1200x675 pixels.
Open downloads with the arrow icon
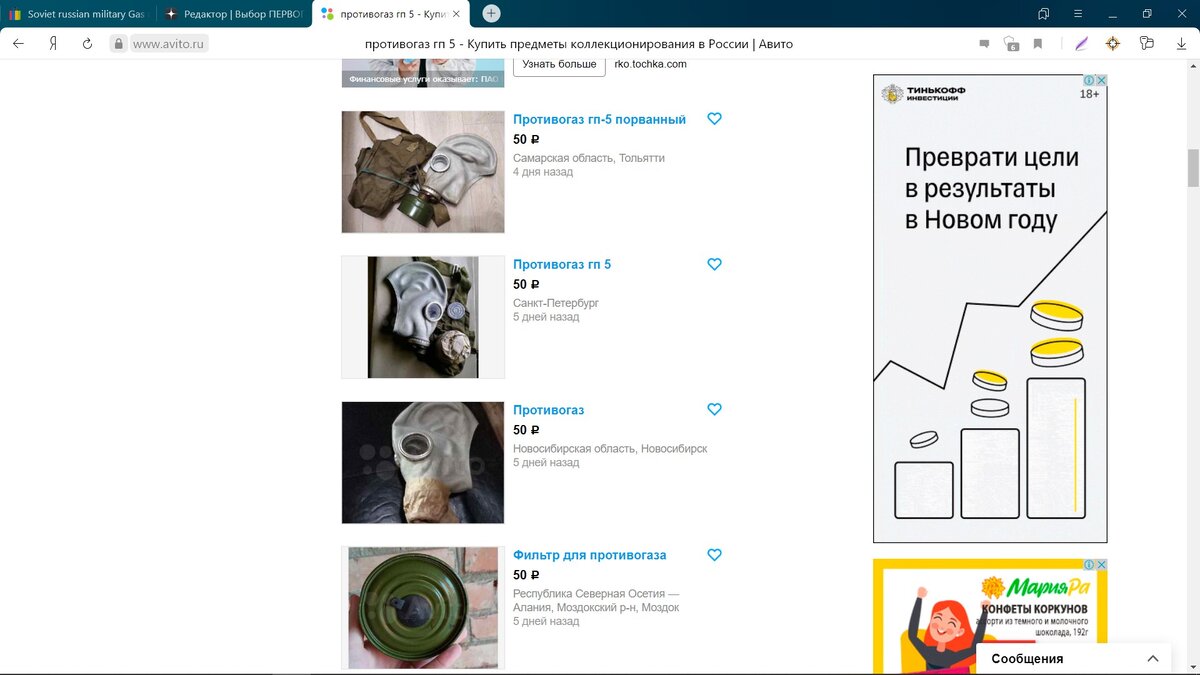click(x=1181, y=44)
